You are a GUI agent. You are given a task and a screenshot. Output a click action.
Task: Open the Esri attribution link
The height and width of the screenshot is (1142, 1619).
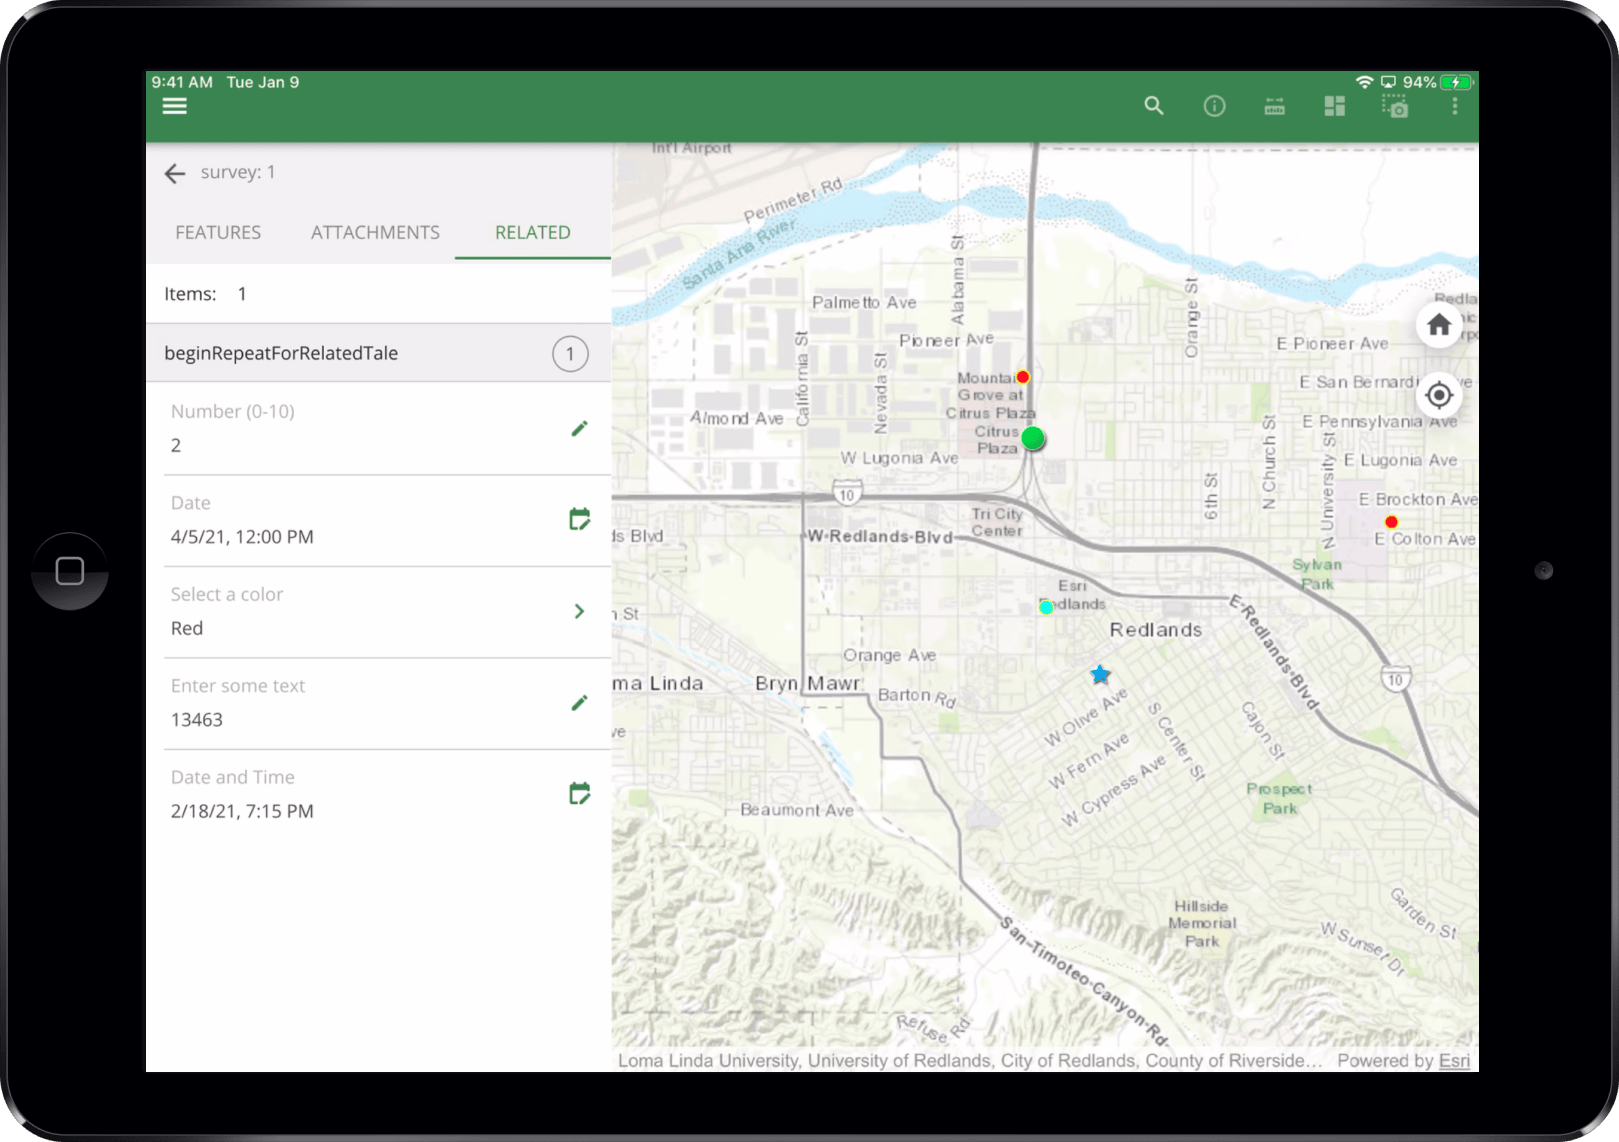click(1456, 1061)
